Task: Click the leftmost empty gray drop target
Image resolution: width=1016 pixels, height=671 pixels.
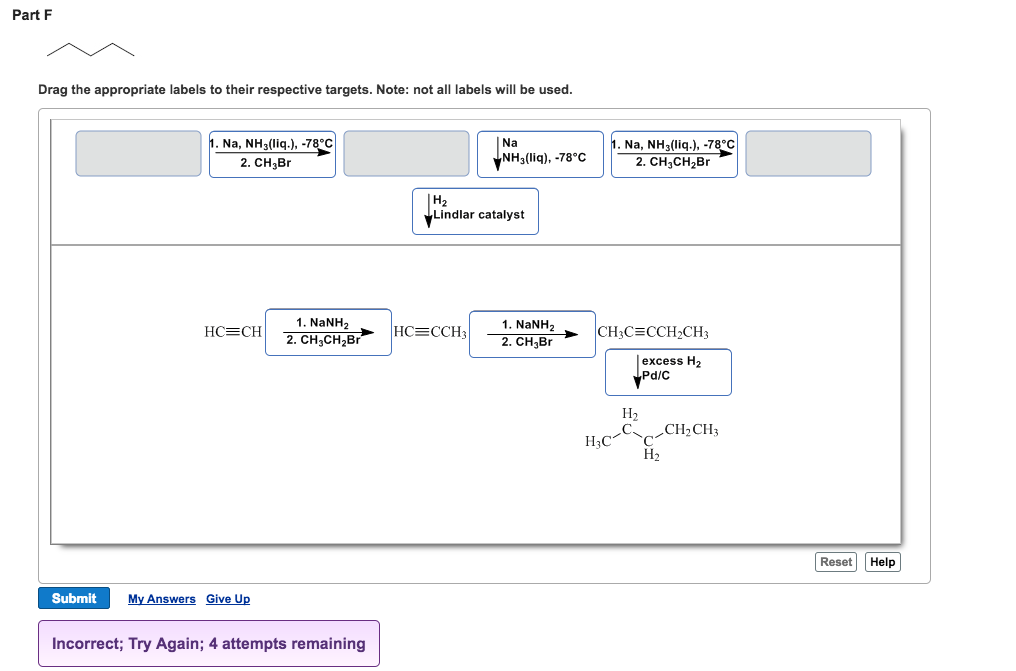Action: pos(137,153)
